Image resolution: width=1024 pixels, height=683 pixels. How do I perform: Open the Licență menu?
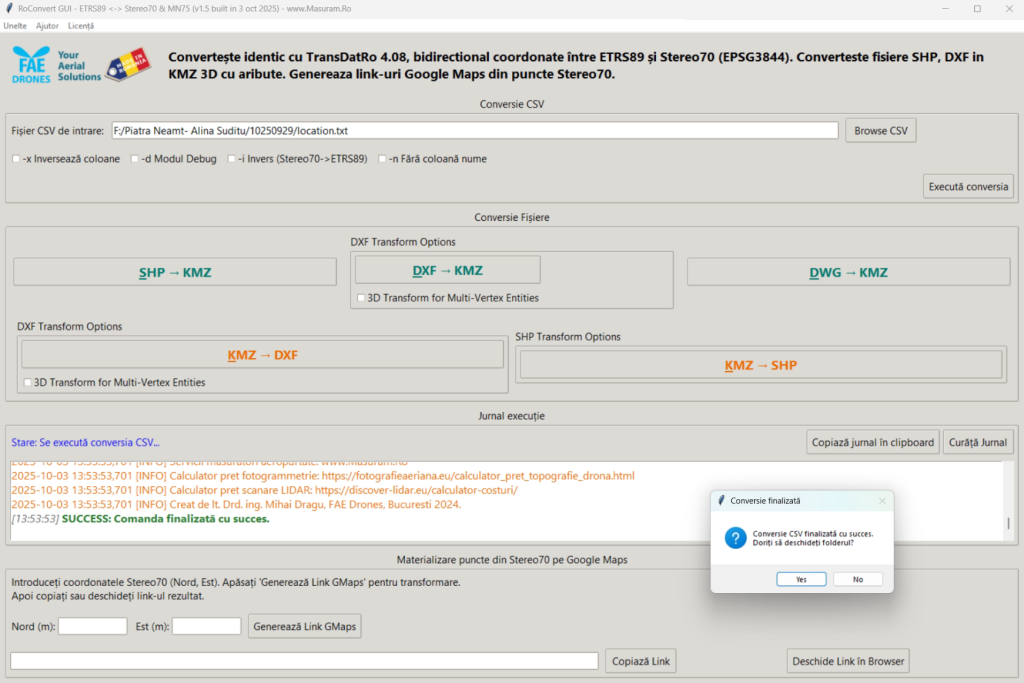81,25
